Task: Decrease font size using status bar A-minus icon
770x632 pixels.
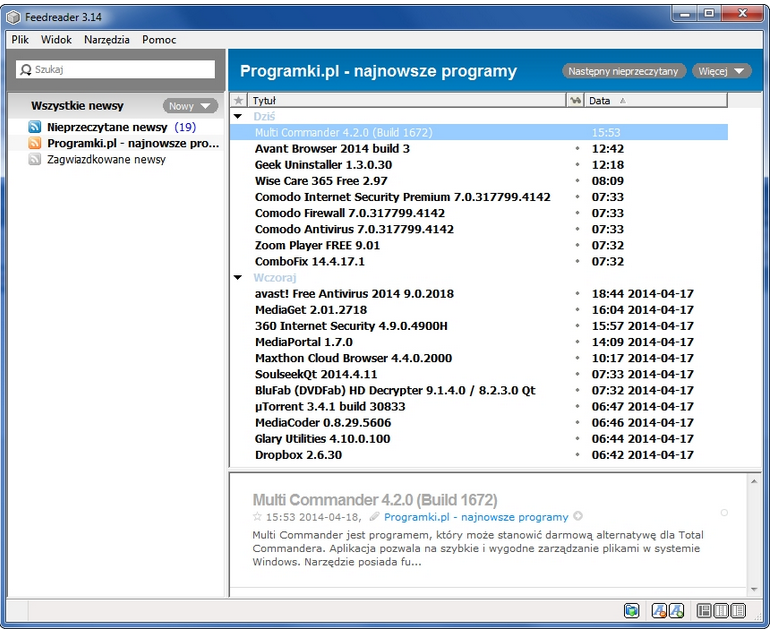Action: [x=659, y=611]
